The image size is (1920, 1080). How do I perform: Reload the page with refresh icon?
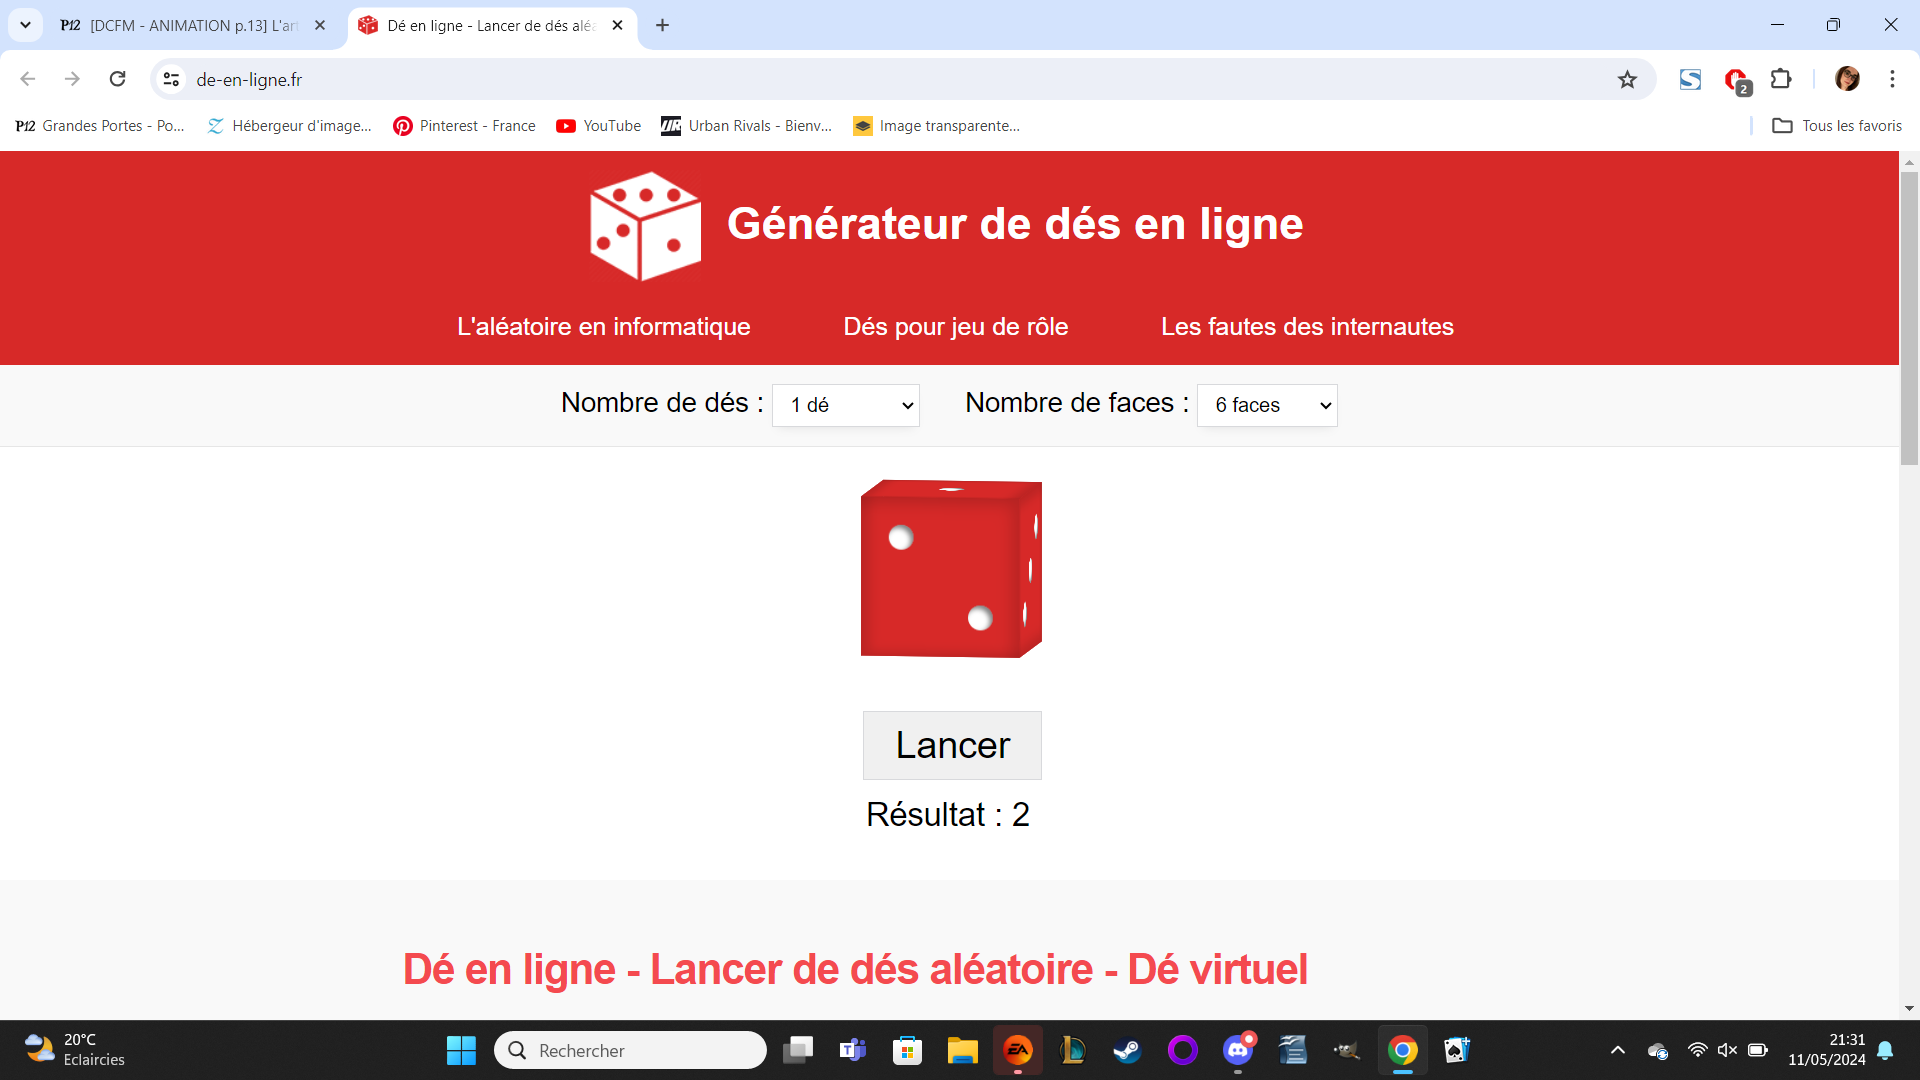118,79
